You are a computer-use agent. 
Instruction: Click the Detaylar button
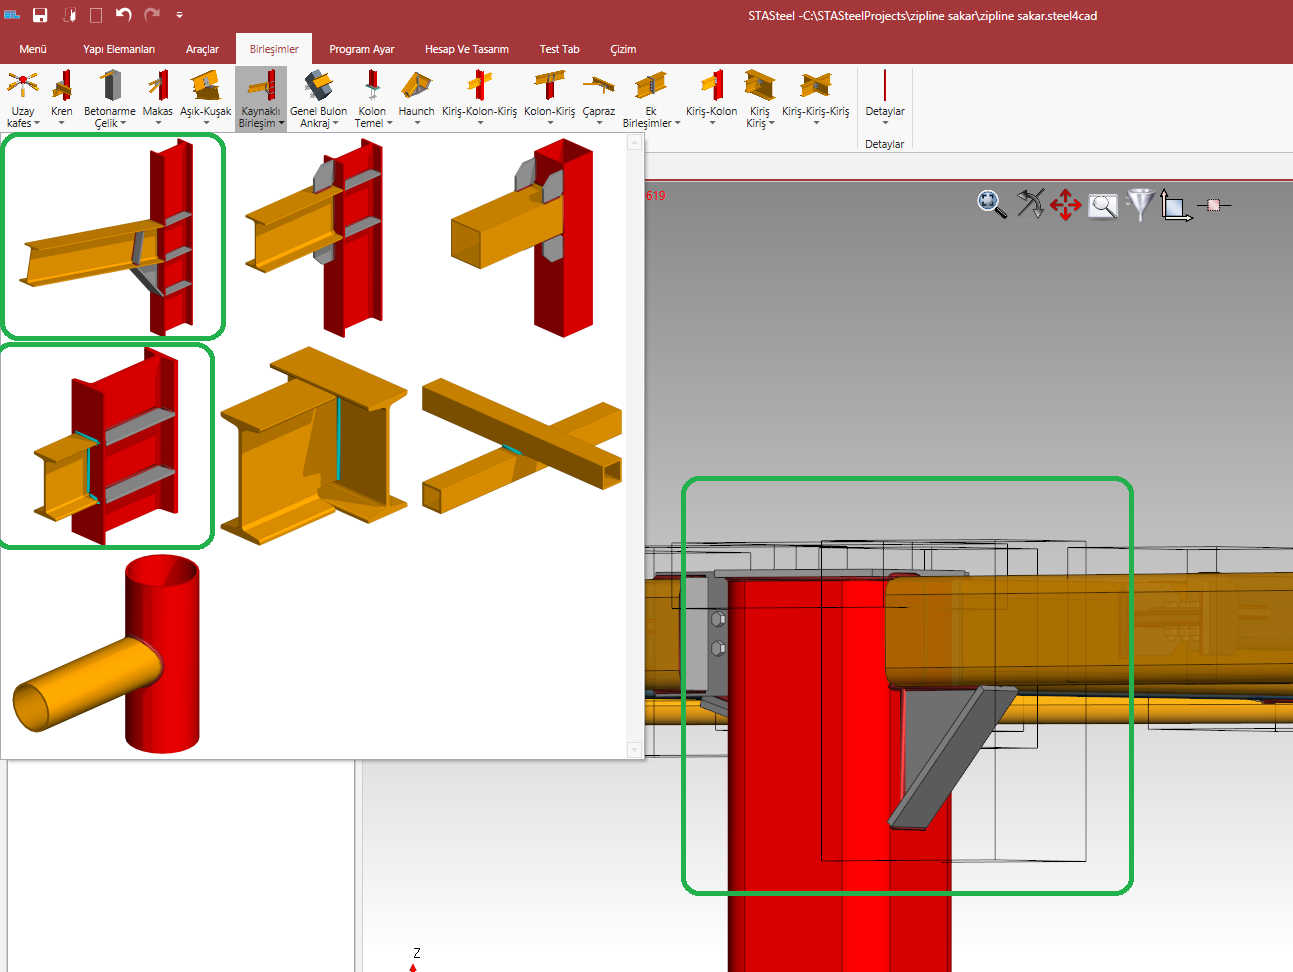(x=885, y=97)
